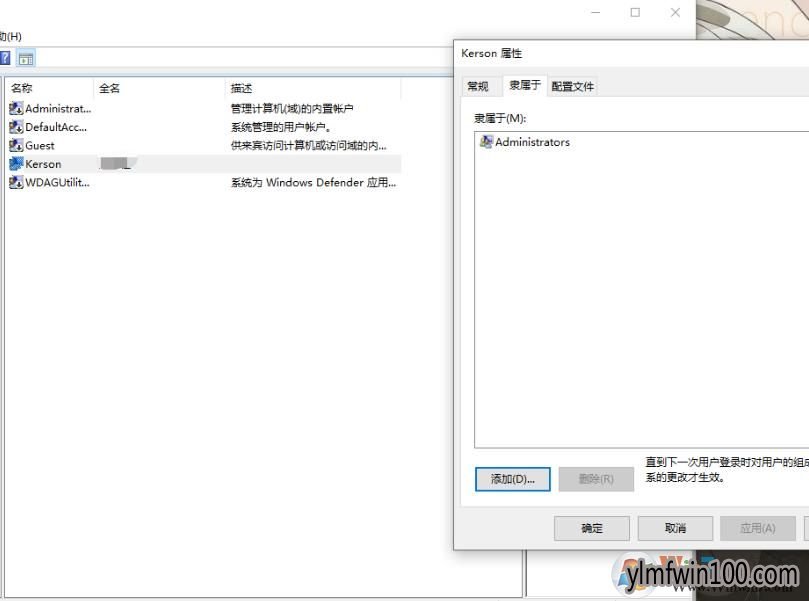The width and height of the screenshot is (809, 601).
Task: Sort by the 名称 column header
Action: pyautogui.click(x=22, y=88)
